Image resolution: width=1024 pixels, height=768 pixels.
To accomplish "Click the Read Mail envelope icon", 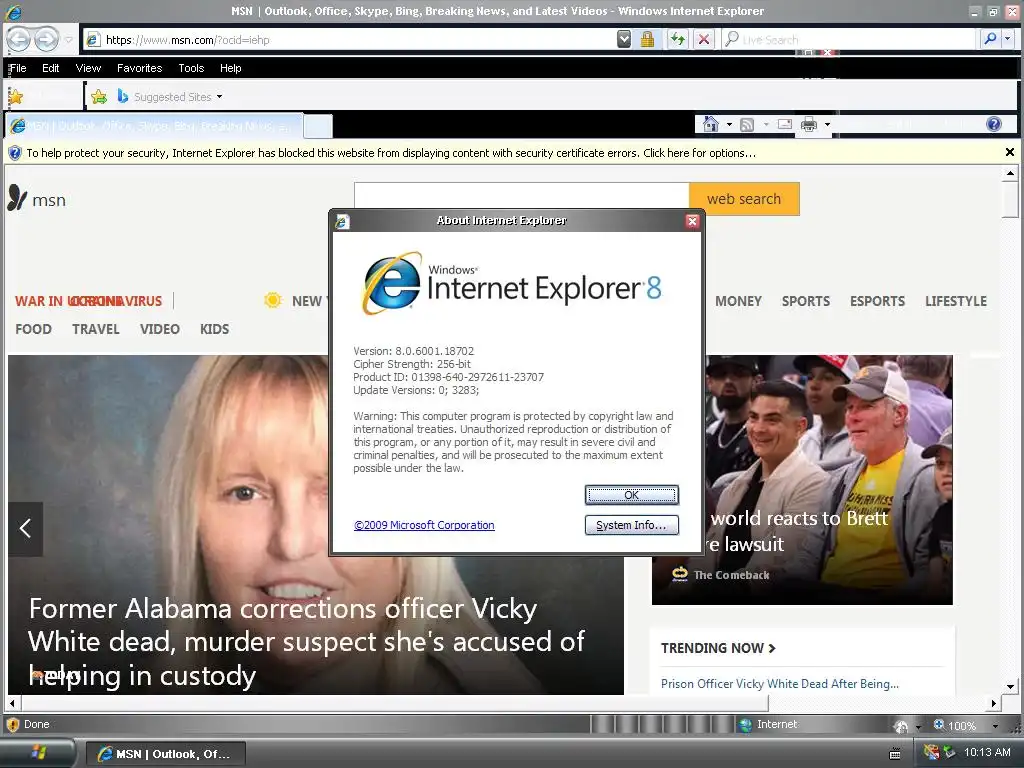I will pyautogui.click(x=785, y=124).
